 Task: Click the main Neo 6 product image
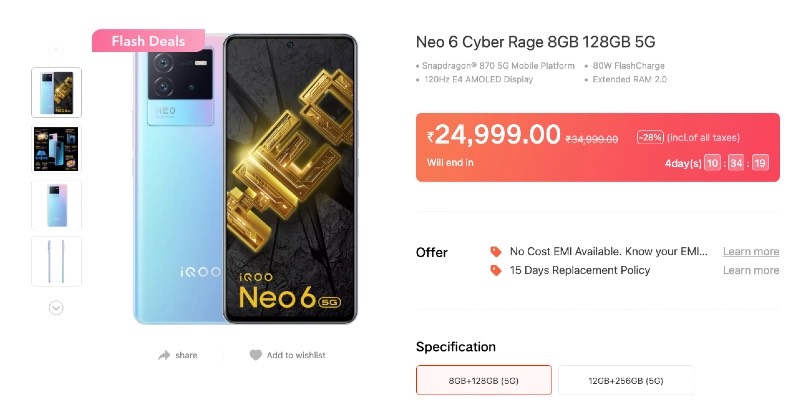245,180
